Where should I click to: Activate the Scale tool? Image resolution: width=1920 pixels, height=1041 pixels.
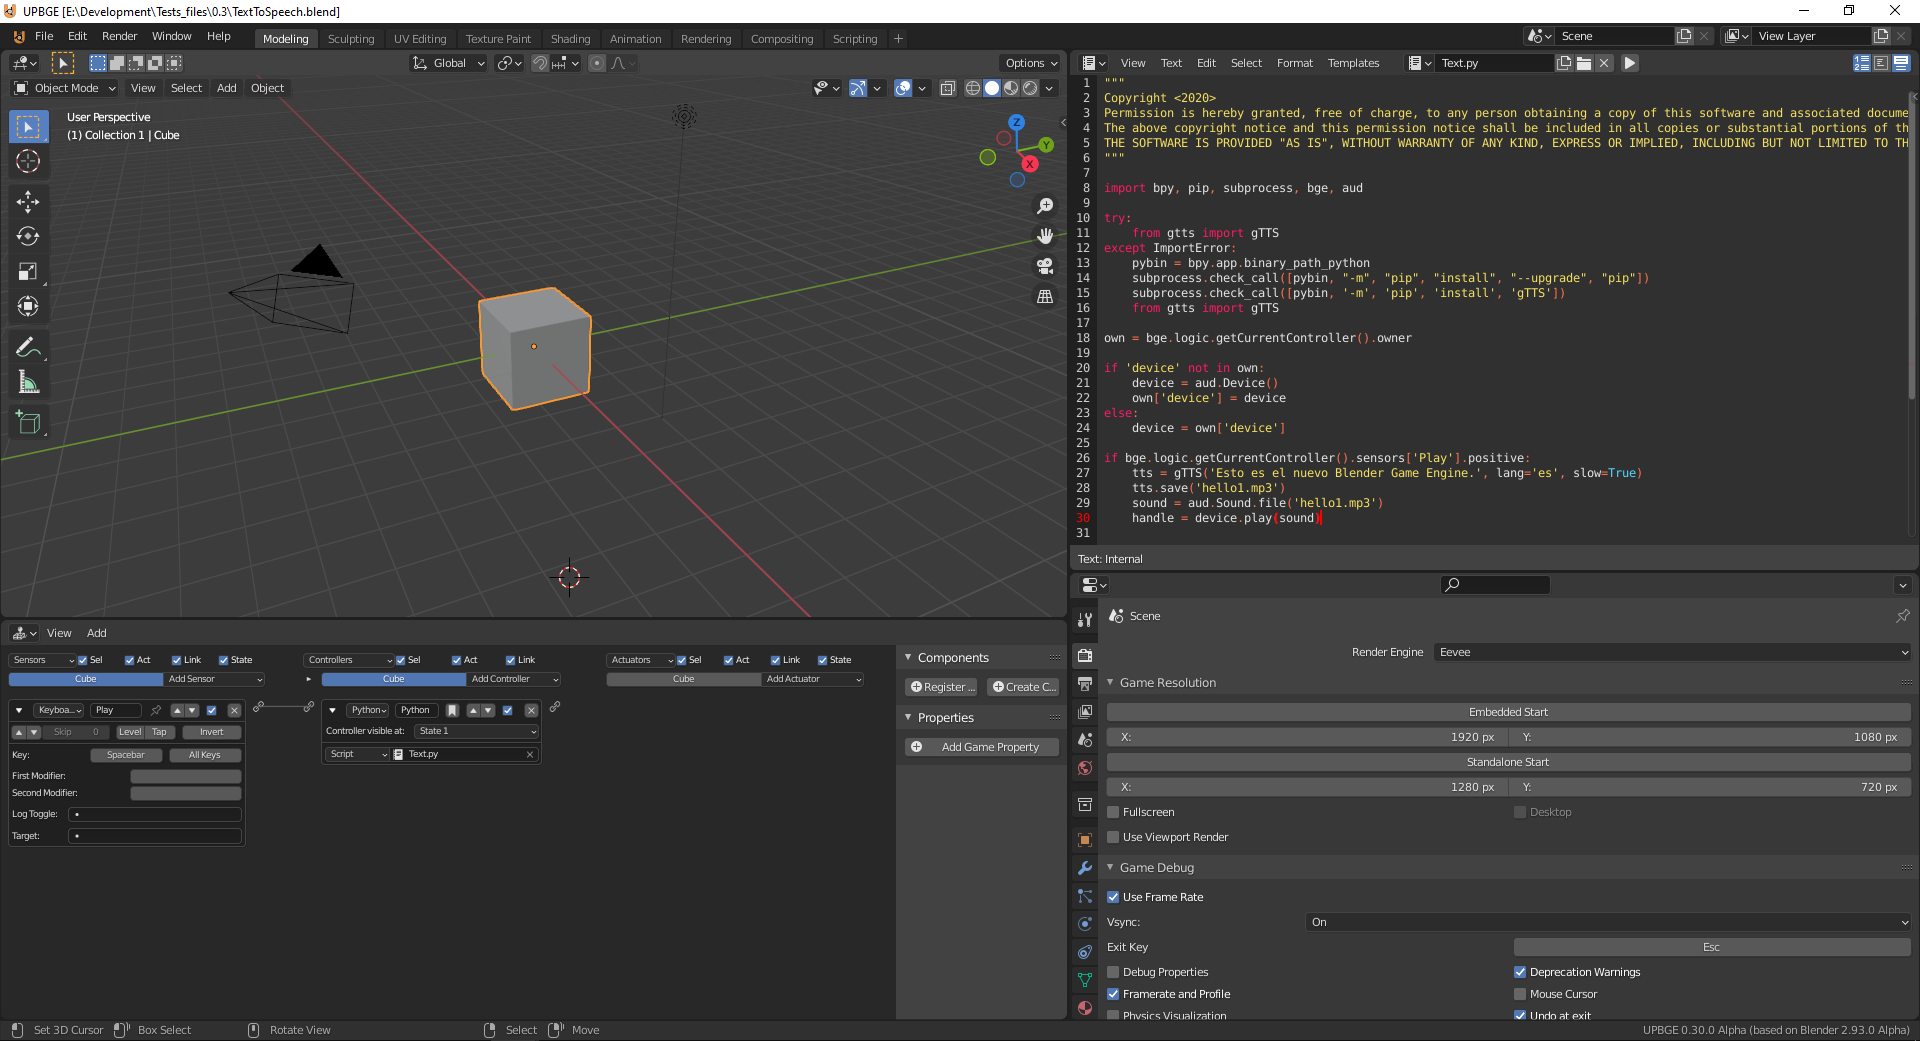(28, 272)
